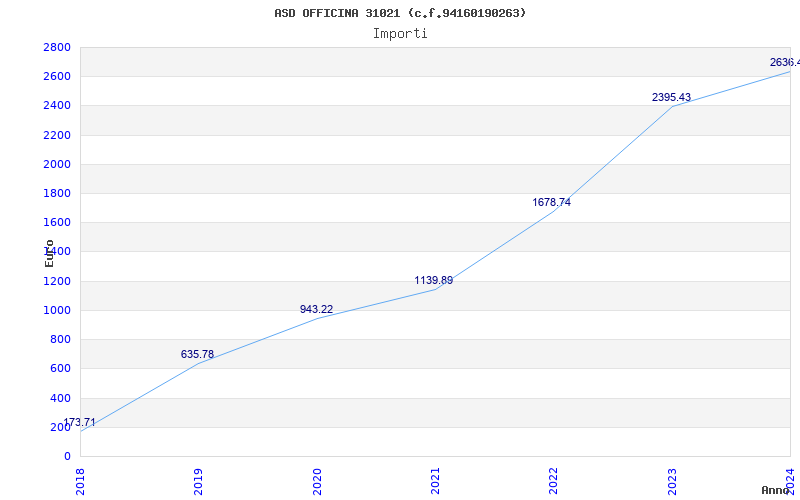Click the x-axis year 2021
800x500 pixels.
pyautogui.click(x=435, y=481)
